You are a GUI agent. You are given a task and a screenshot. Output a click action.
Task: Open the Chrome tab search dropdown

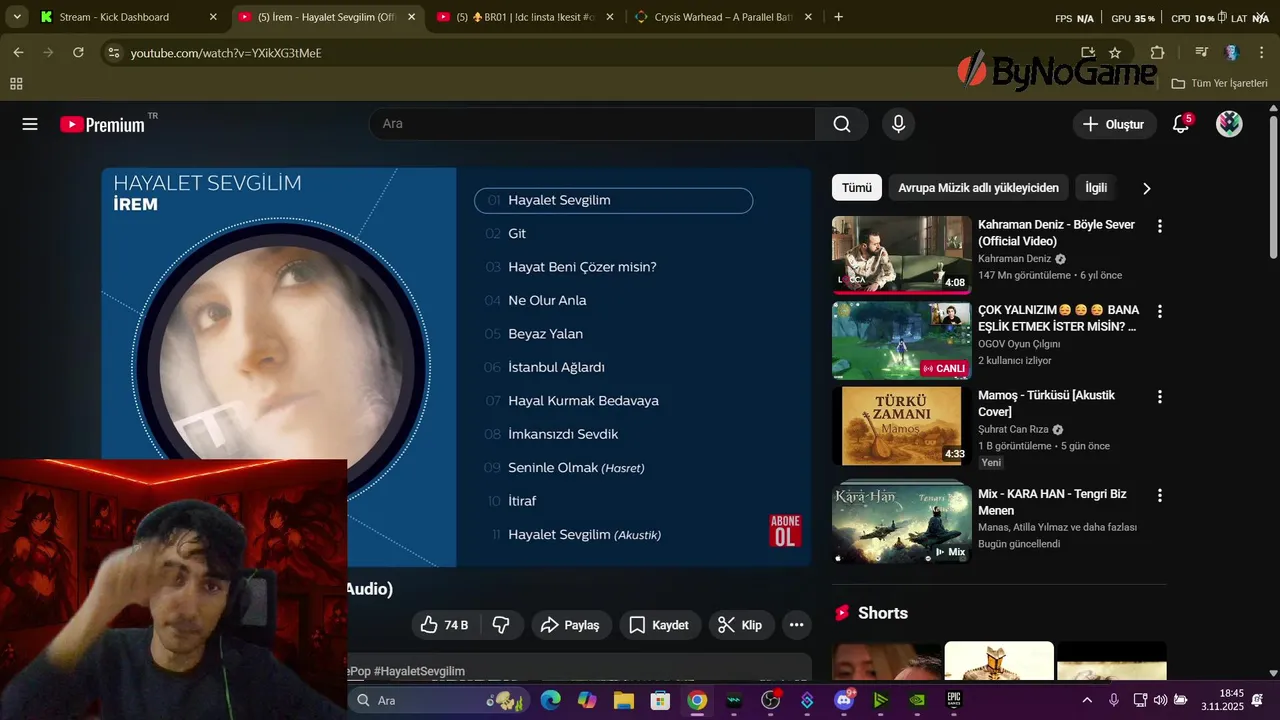click(x=17, y=17)
